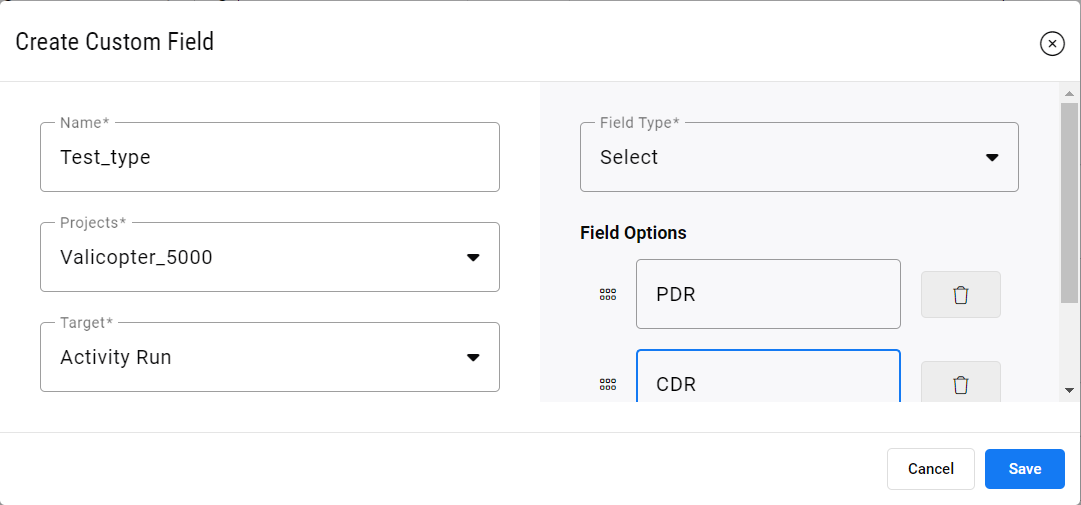The height and width of the screenshot is (505, 1081).
Task: Click the Projects field's dropdown arrow
Action: tap(473, 258)
